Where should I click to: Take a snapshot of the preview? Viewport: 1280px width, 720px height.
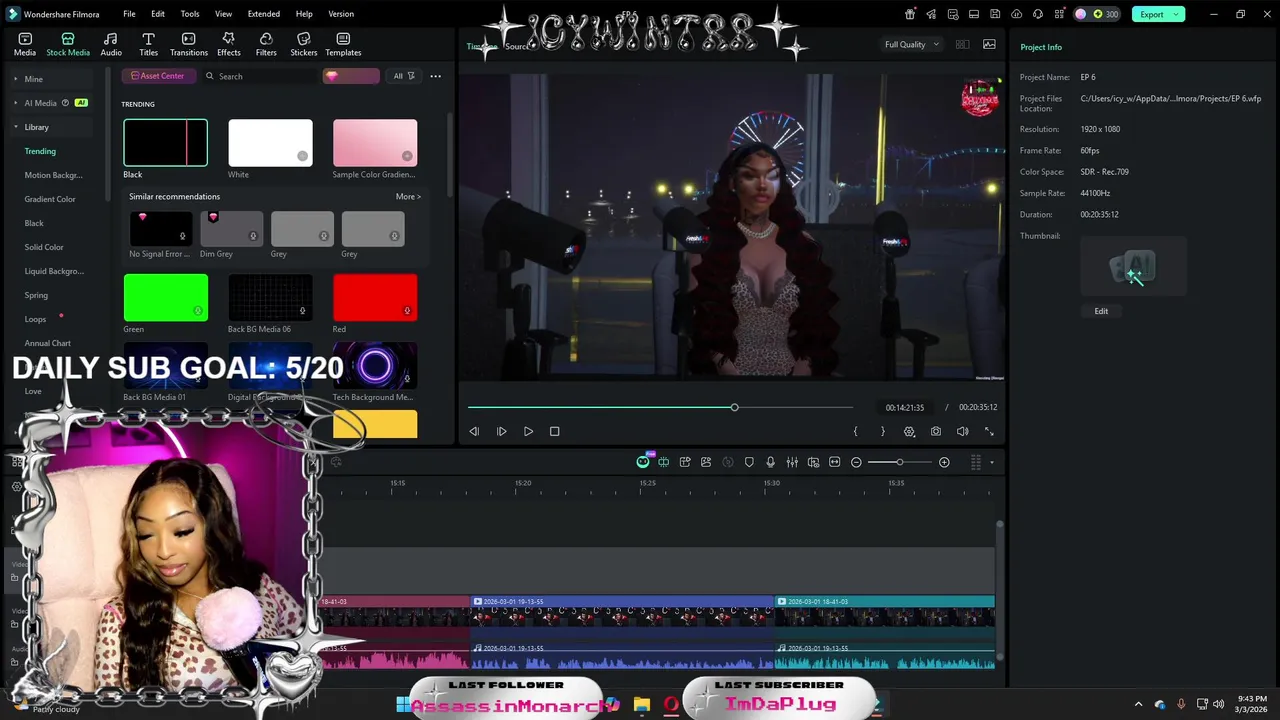(x=935, y=431)
